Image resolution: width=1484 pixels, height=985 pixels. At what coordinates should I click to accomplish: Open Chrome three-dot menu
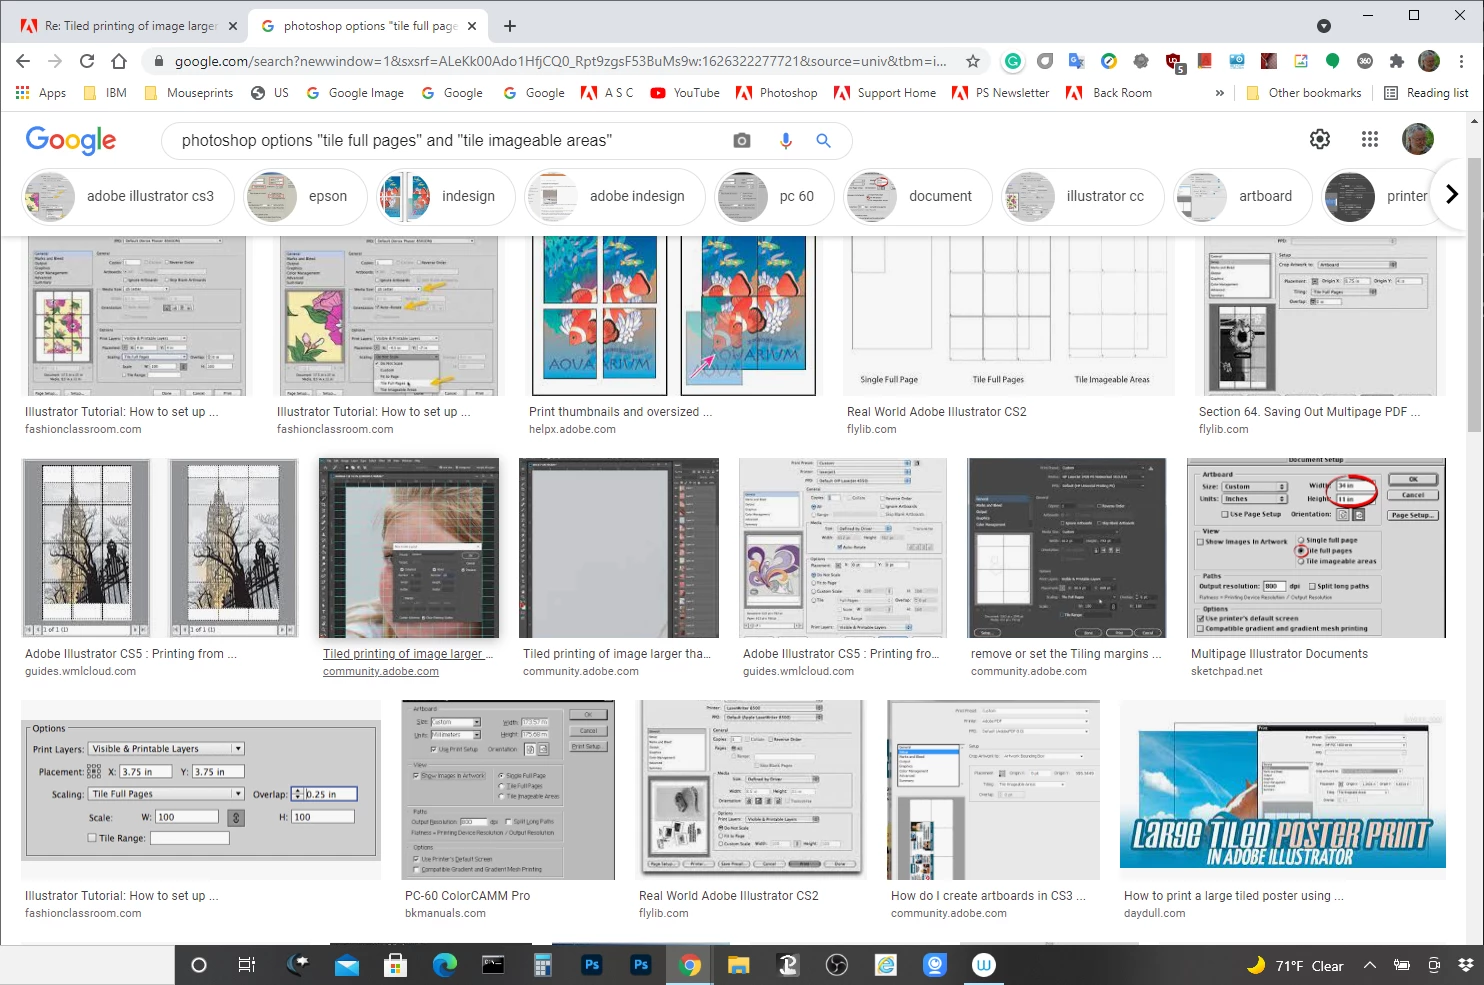tap(1461, 61)
